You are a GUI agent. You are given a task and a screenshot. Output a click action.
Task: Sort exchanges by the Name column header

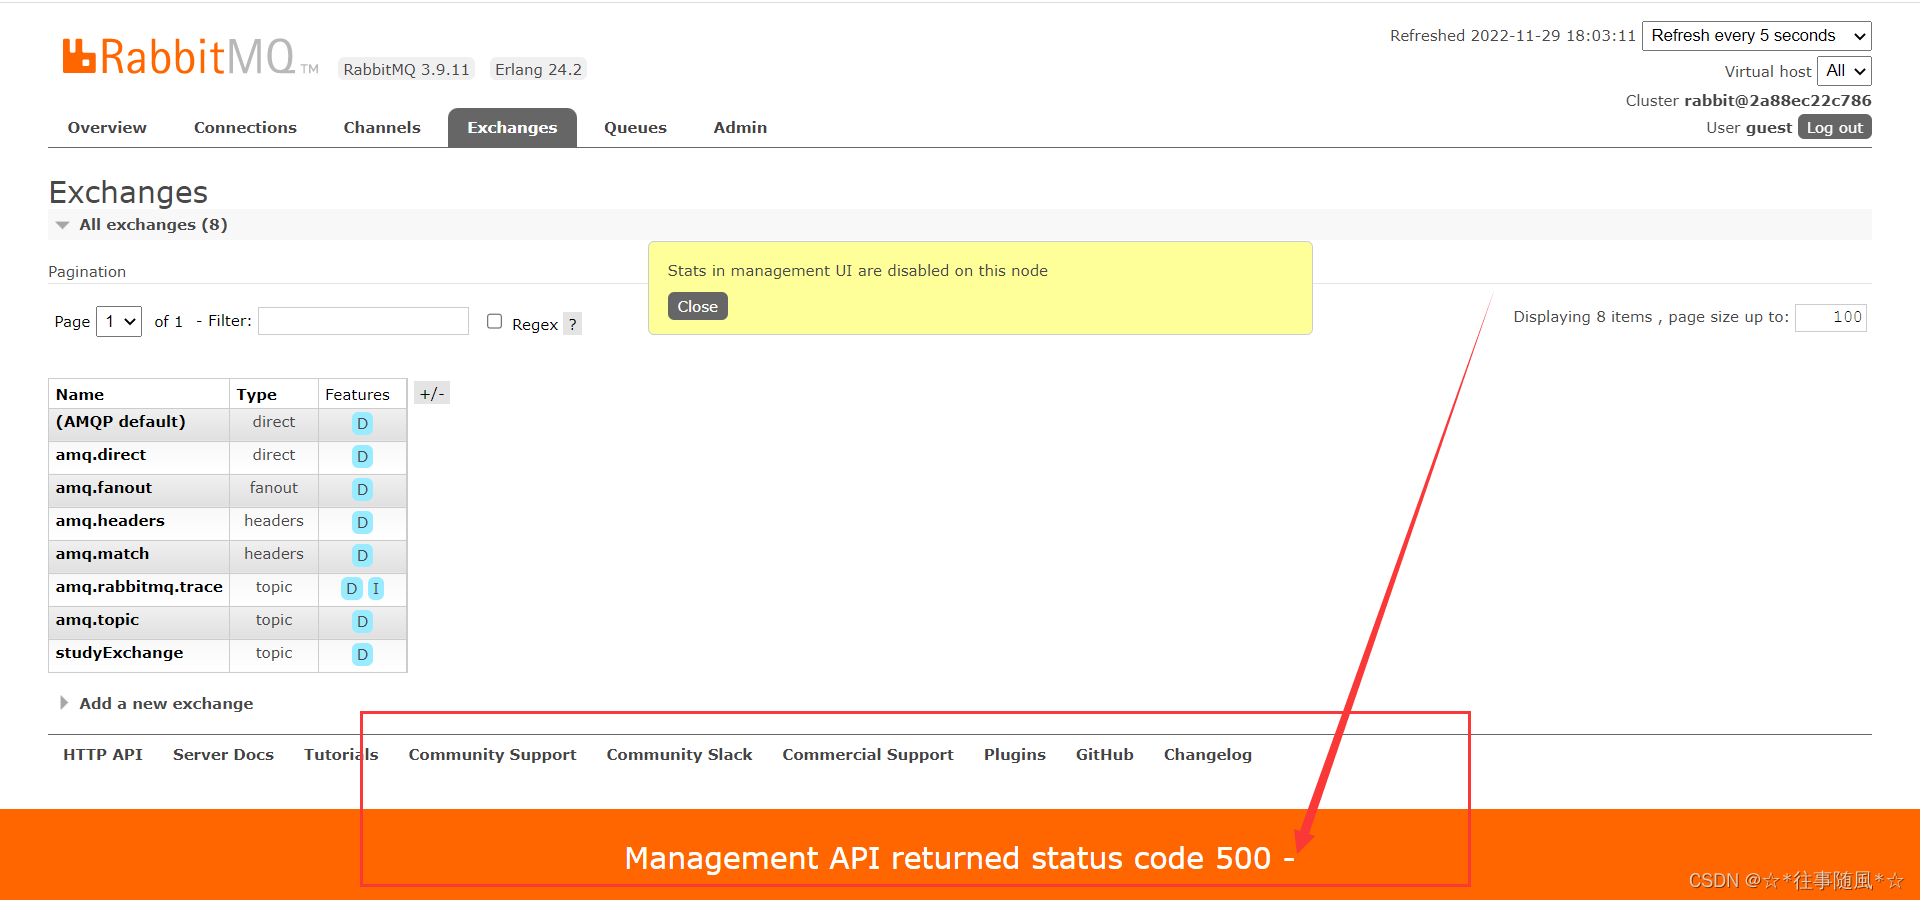click(x=80, y=395)
